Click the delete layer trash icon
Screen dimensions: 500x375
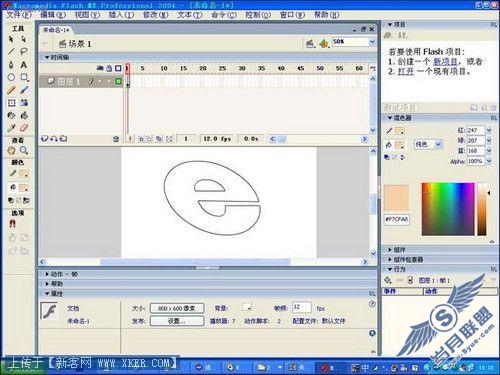point(116,139)
